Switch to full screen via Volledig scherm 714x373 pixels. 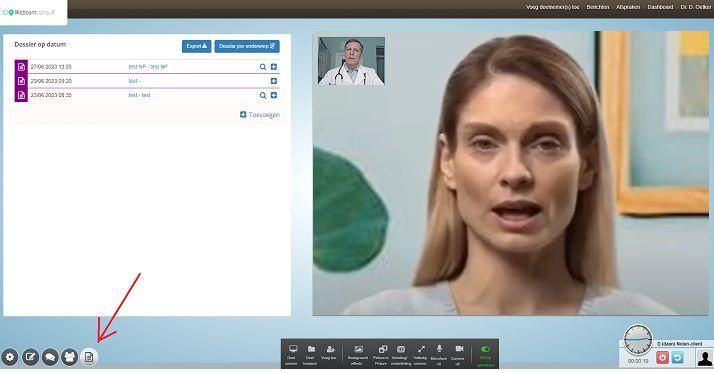pyautogui.click(x=420, y=354)
